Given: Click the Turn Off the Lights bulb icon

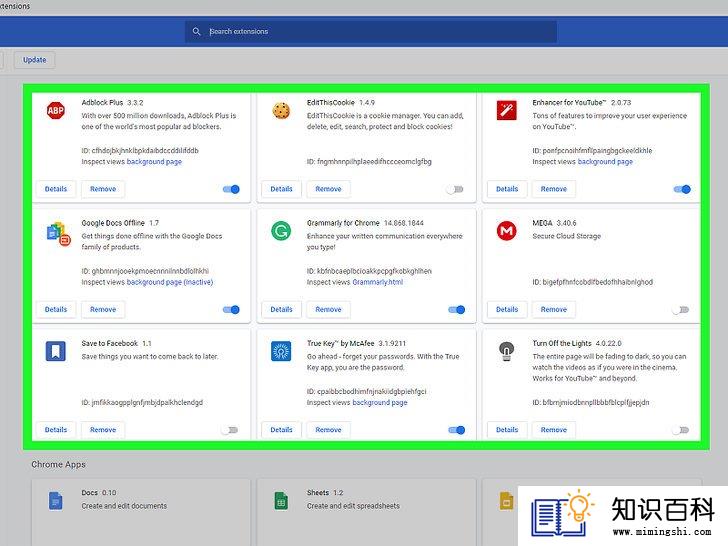Looking at the screenshot, I should (507, 351).
